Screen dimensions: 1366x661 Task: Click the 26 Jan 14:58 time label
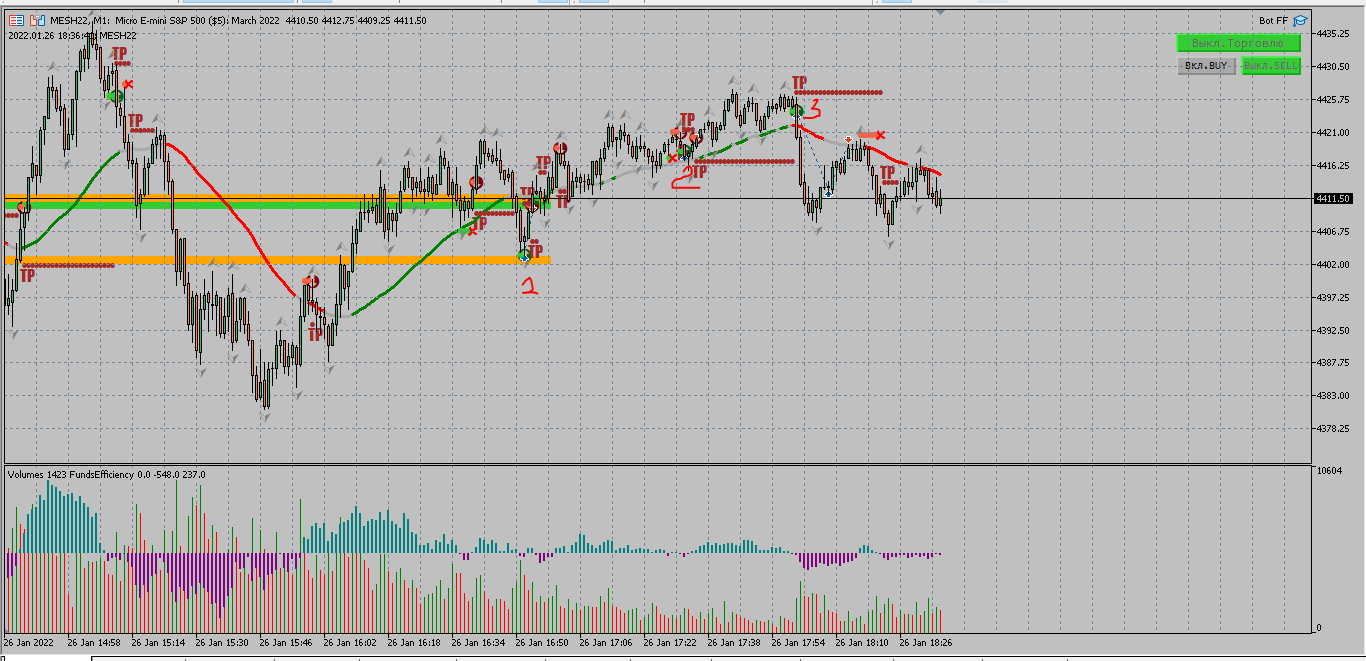pos(94,643)
